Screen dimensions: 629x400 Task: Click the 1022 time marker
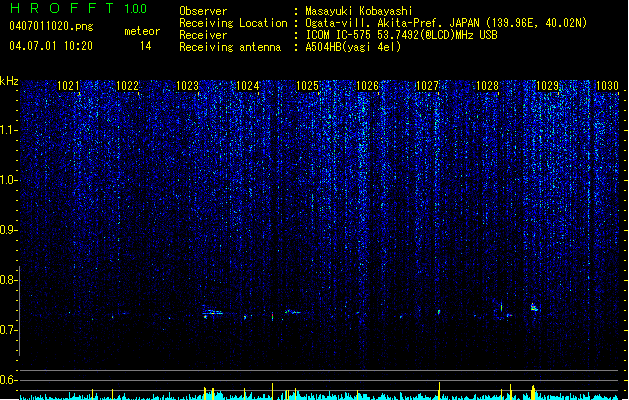click(127, 86)
